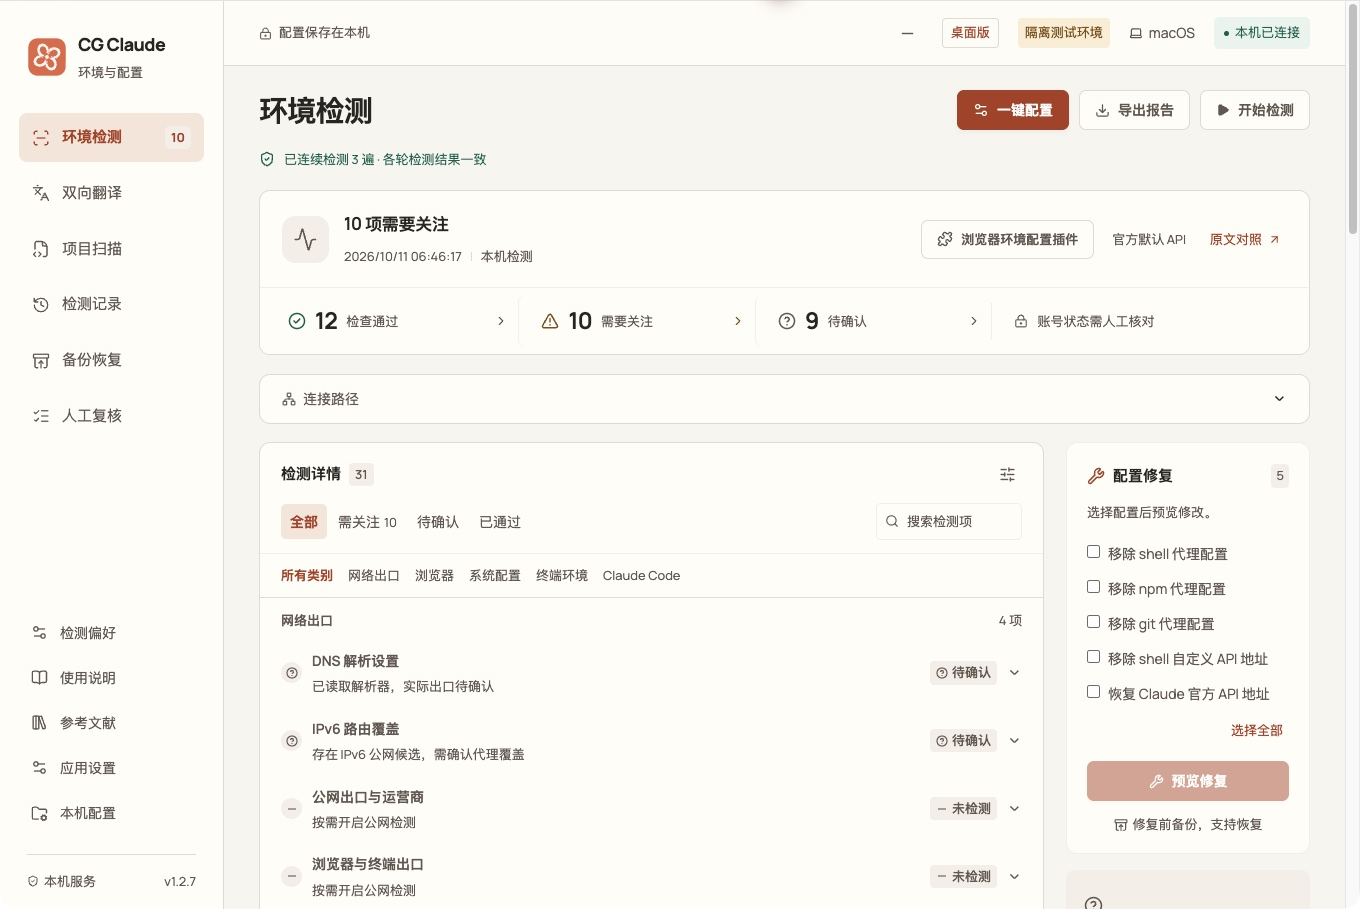Viewport: 1360px width, 909px height.
Task: Expand the 9 待确认 summary
Action: point(878,321)
